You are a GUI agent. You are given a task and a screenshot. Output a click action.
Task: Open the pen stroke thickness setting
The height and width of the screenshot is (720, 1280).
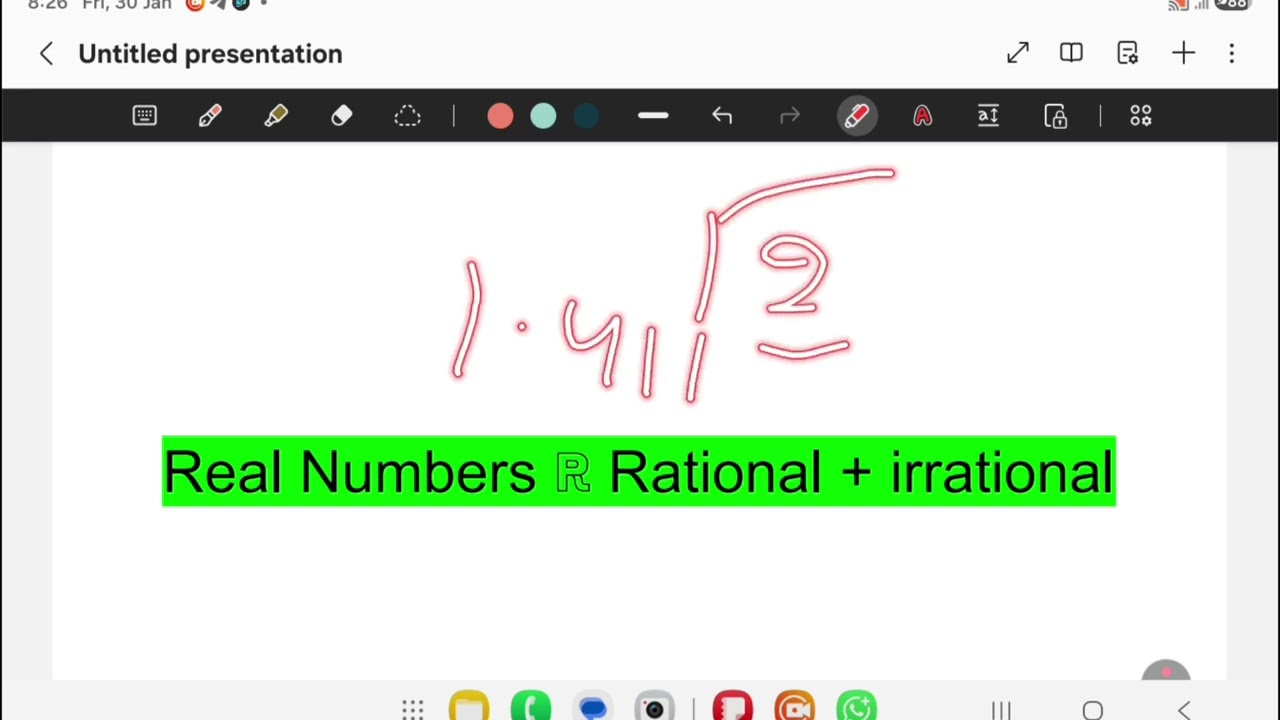653,116
